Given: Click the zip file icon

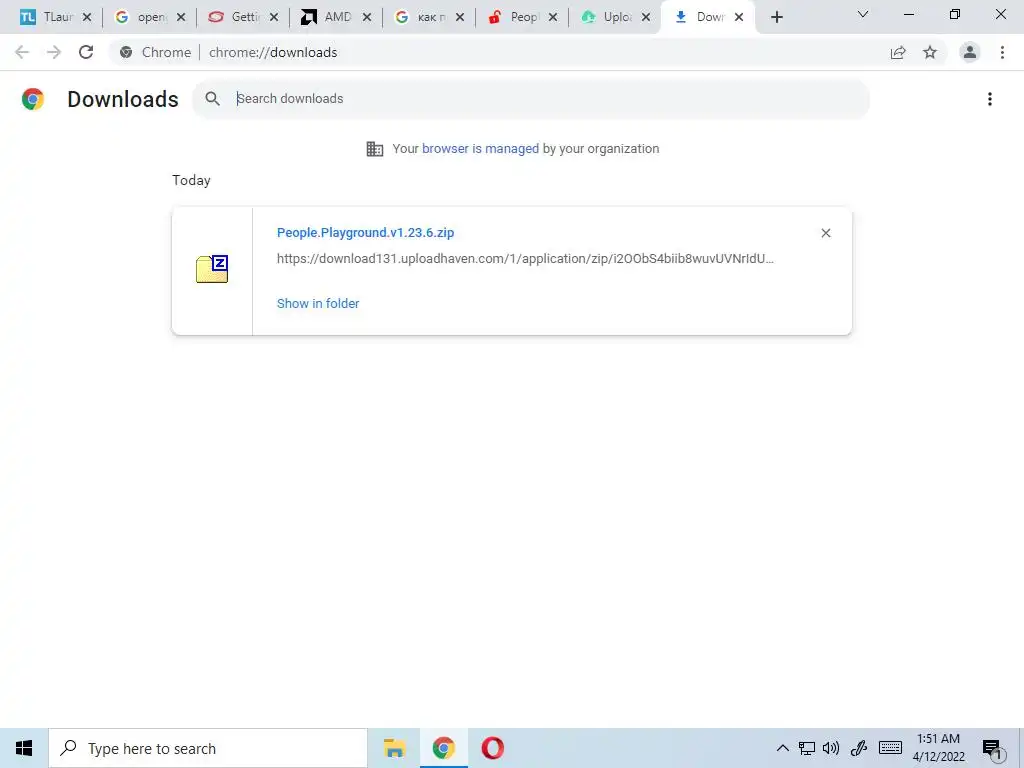Looking at the screenshot, I should (x=212, y=269).
